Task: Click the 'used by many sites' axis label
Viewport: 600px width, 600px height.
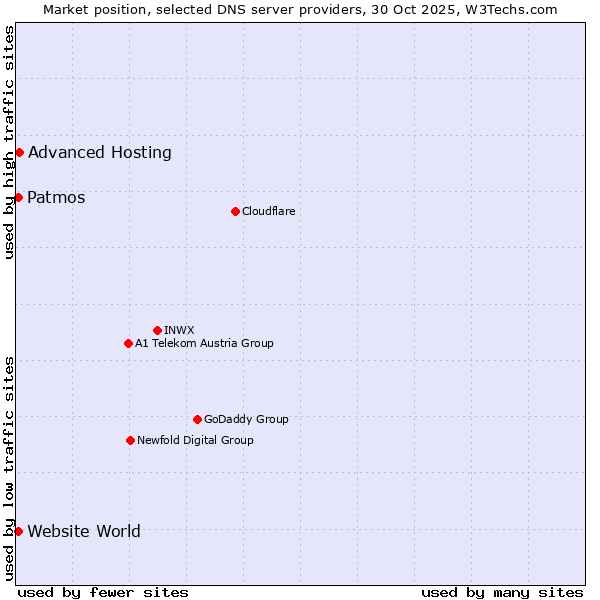Action: (x=501, y=592)
